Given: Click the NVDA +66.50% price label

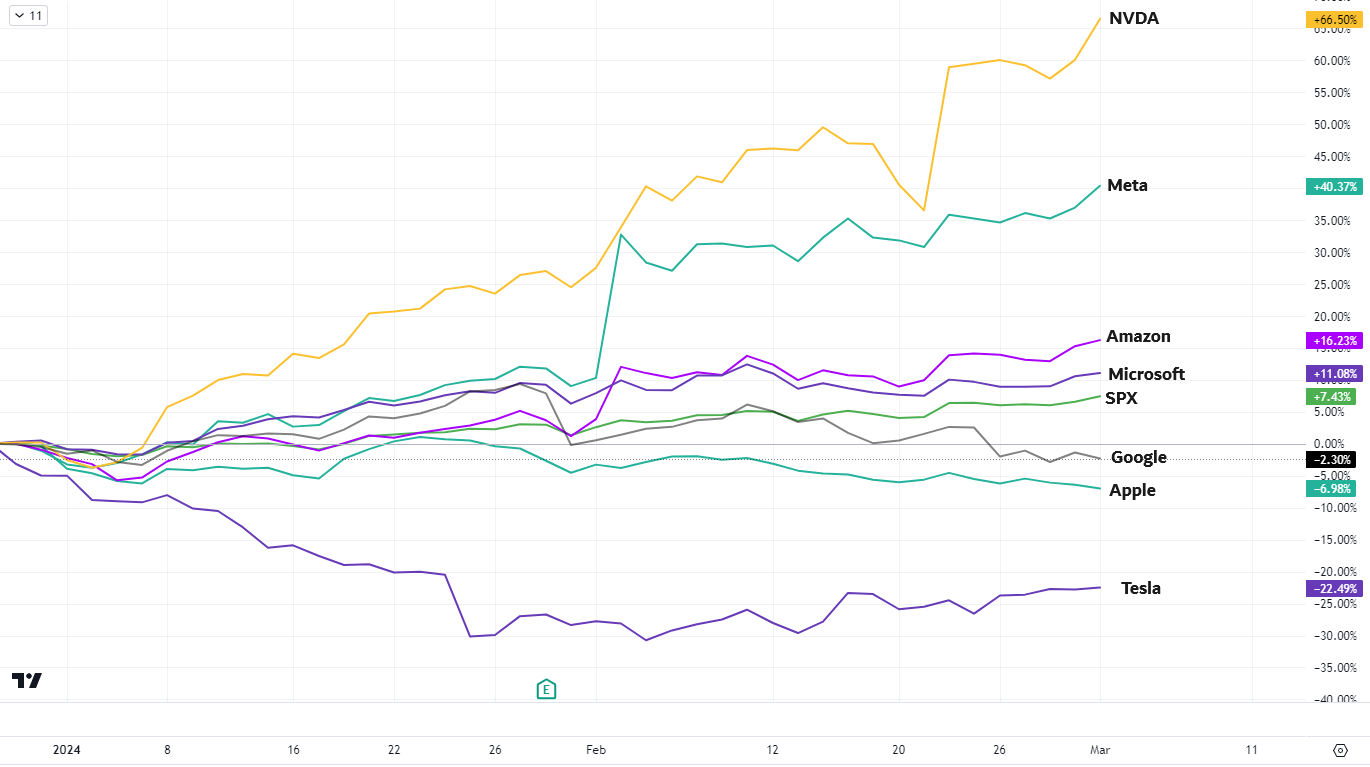Looking at the screenshot, I should 1333,20.
